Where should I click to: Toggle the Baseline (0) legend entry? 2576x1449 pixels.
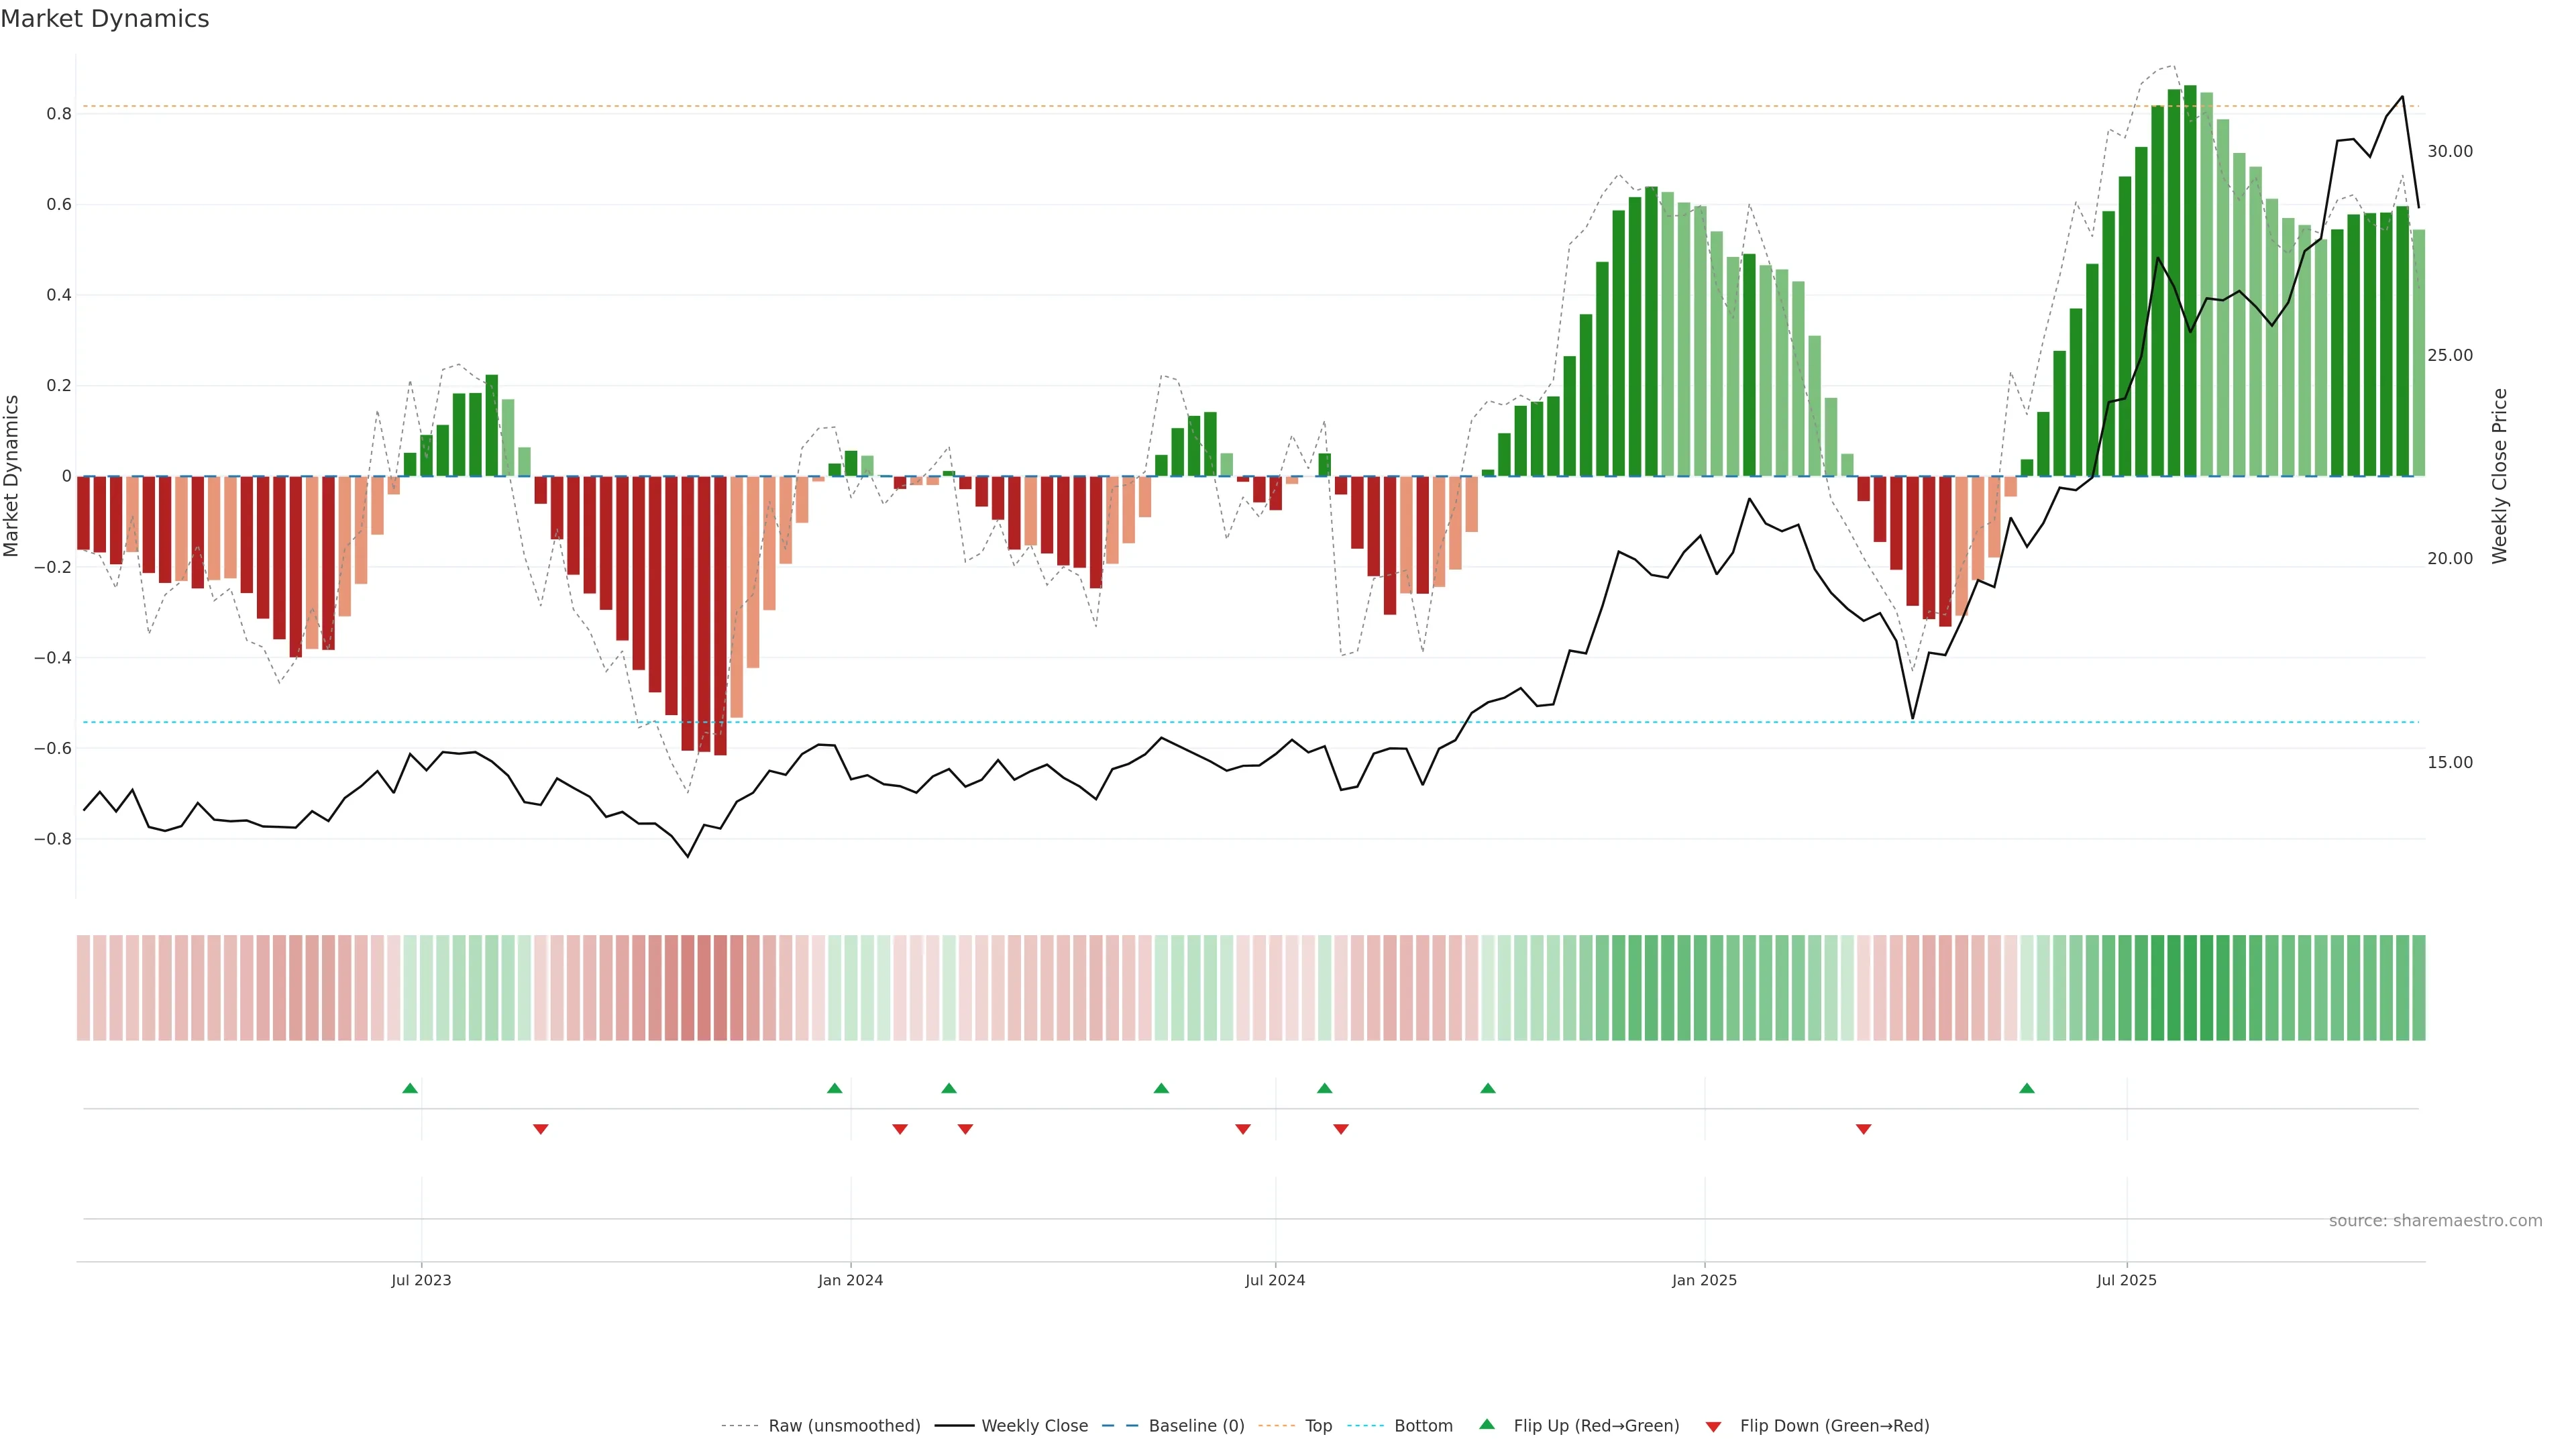[1196, 1426]
